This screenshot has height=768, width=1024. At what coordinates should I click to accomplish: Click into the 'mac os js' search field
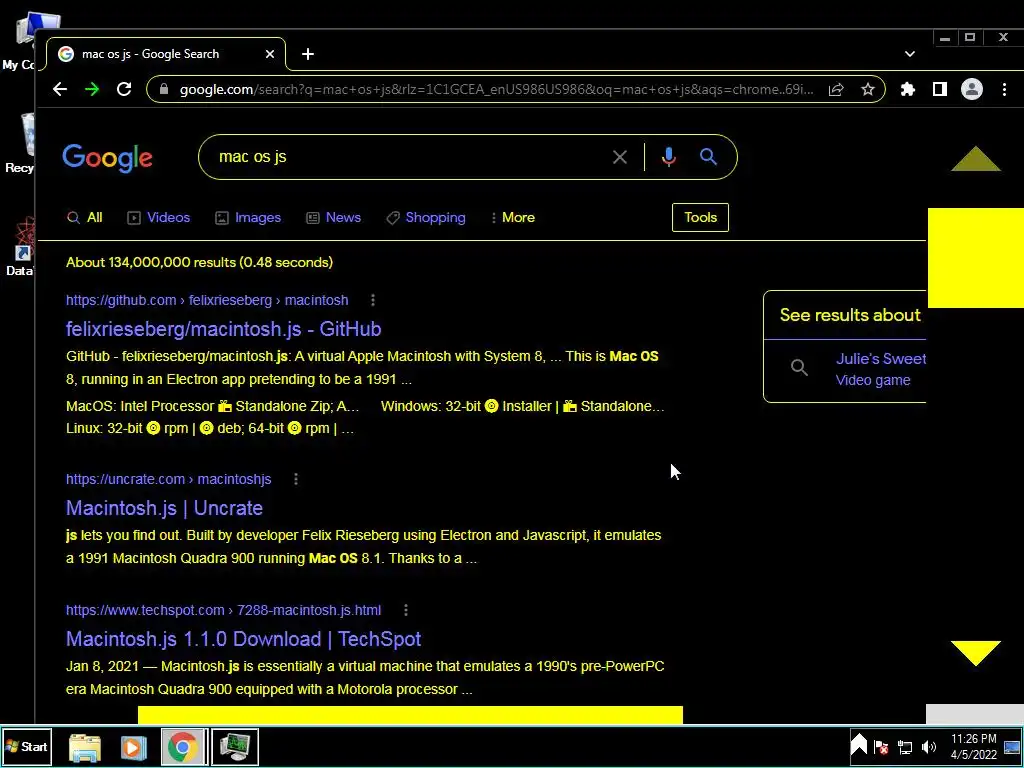point(405,157)
